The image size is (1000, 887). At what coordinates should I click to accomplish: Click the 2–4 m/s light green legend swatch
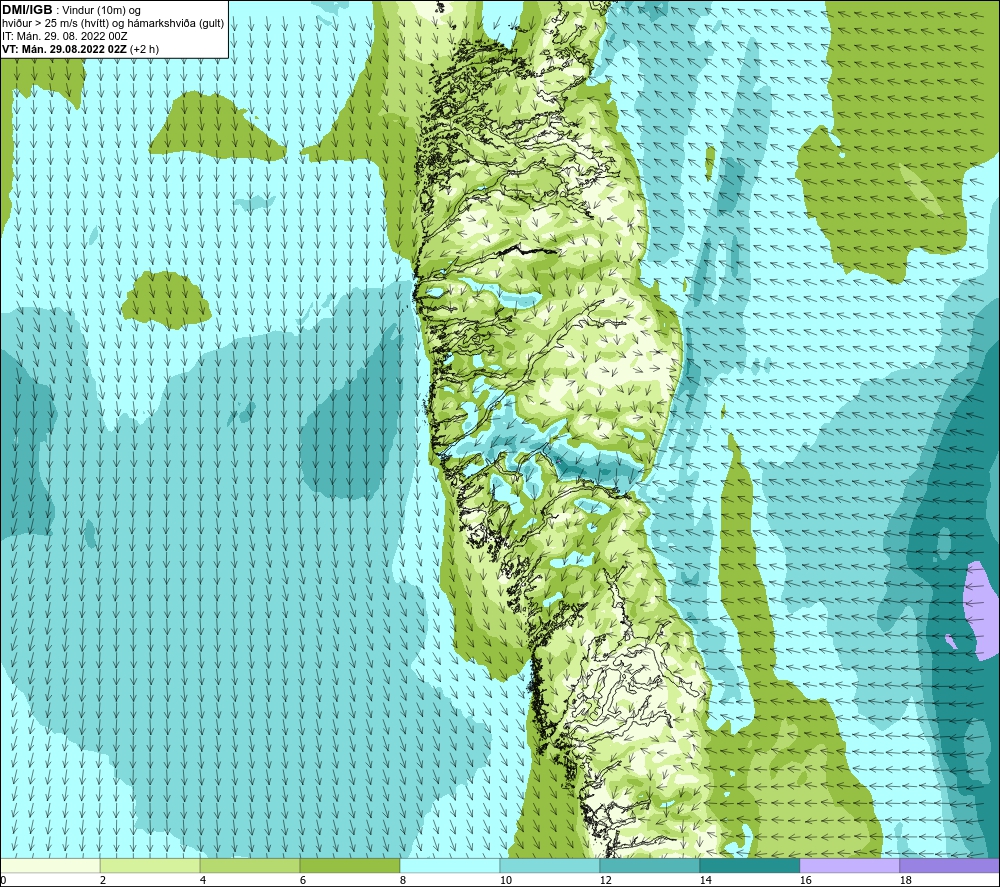(x=150, y=865)
